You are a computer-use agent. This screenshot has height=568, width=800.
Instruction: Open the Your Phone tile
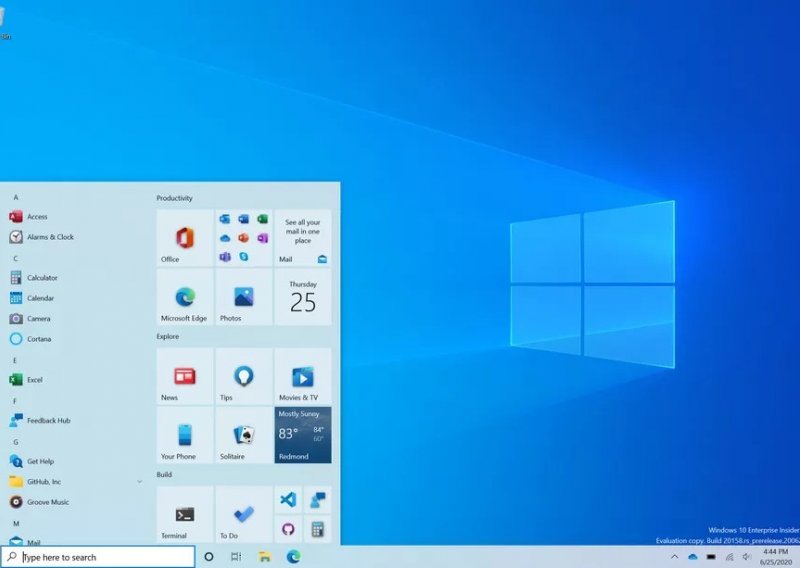[185, 435]
